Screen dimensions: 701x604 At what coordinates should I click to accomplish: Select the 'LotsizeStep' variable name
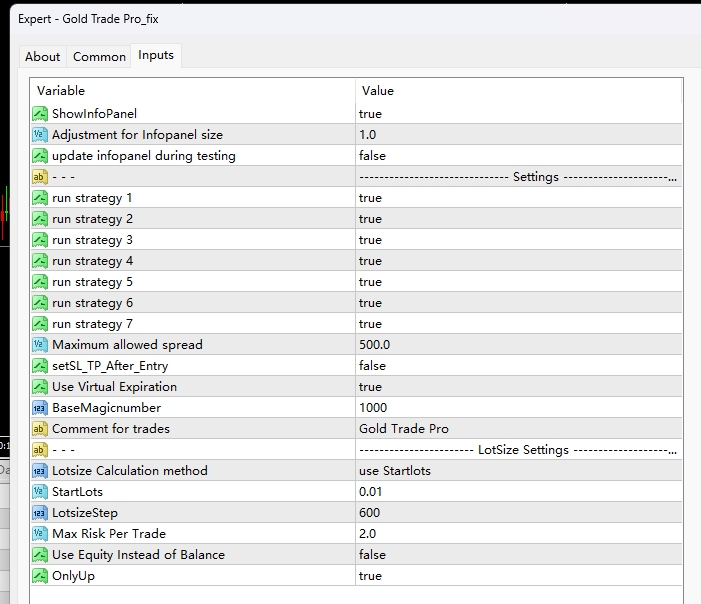pos(85,513)
